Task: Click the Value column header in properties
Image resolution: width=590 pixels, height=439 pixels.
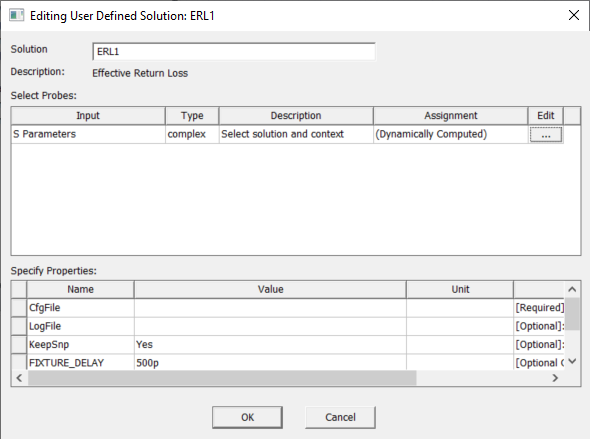Action: pos(270,289)
